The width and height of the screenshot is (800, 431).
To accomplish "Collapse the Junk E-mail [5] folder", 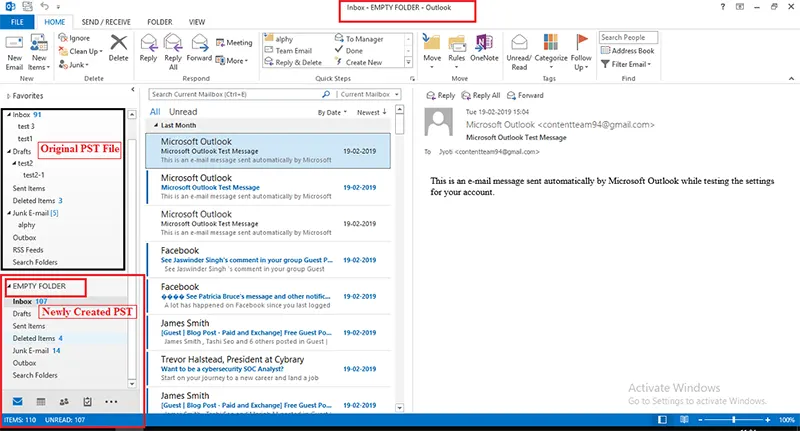I will [x=9, y=213].
